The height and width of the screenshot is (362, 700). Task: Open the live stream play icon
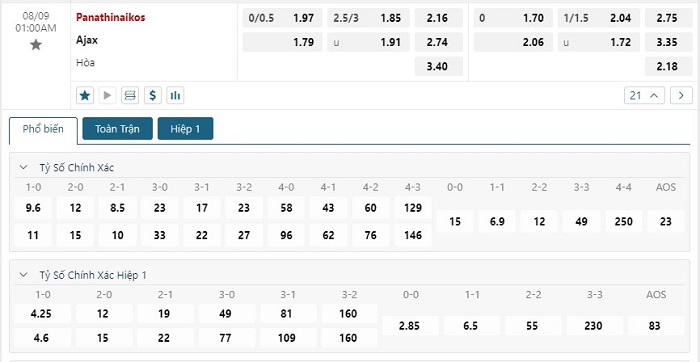(107, 95)
